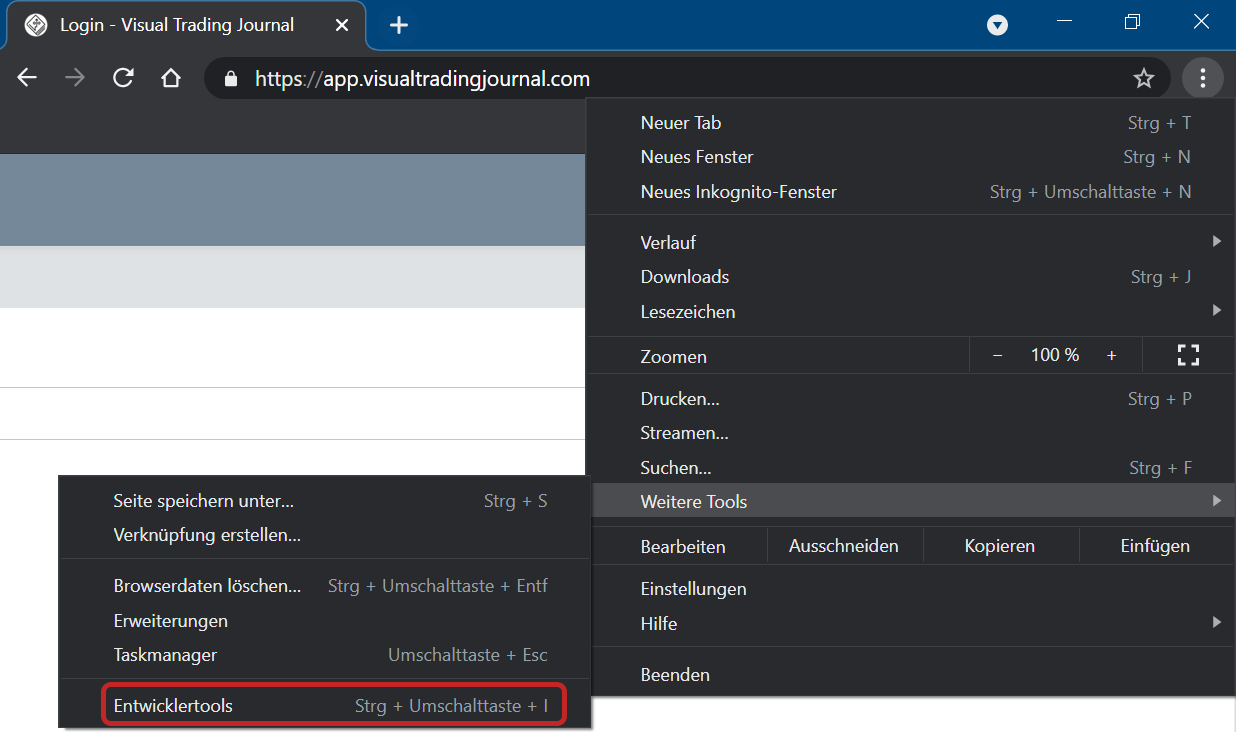Minimize the Chrome window

pos(1064,21)
